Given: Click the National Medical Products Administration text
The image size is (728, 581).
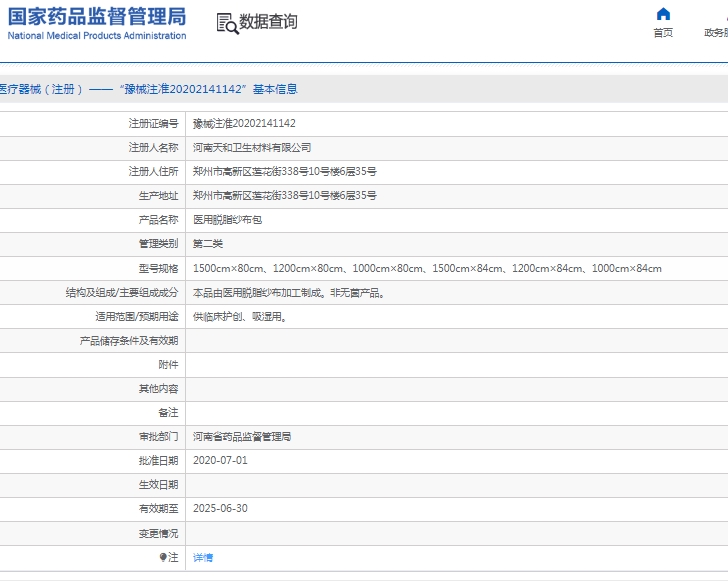Looking at the screenshot, I should 97,36.
